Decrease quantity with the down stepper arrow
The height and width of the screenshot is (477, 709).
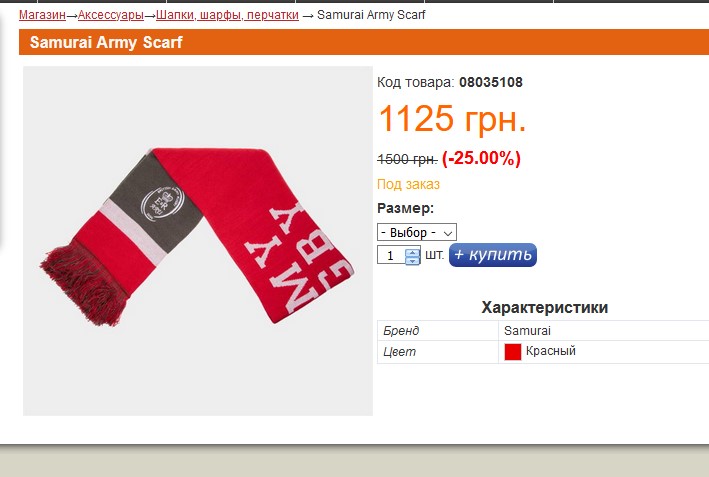[x=412, y=260]
